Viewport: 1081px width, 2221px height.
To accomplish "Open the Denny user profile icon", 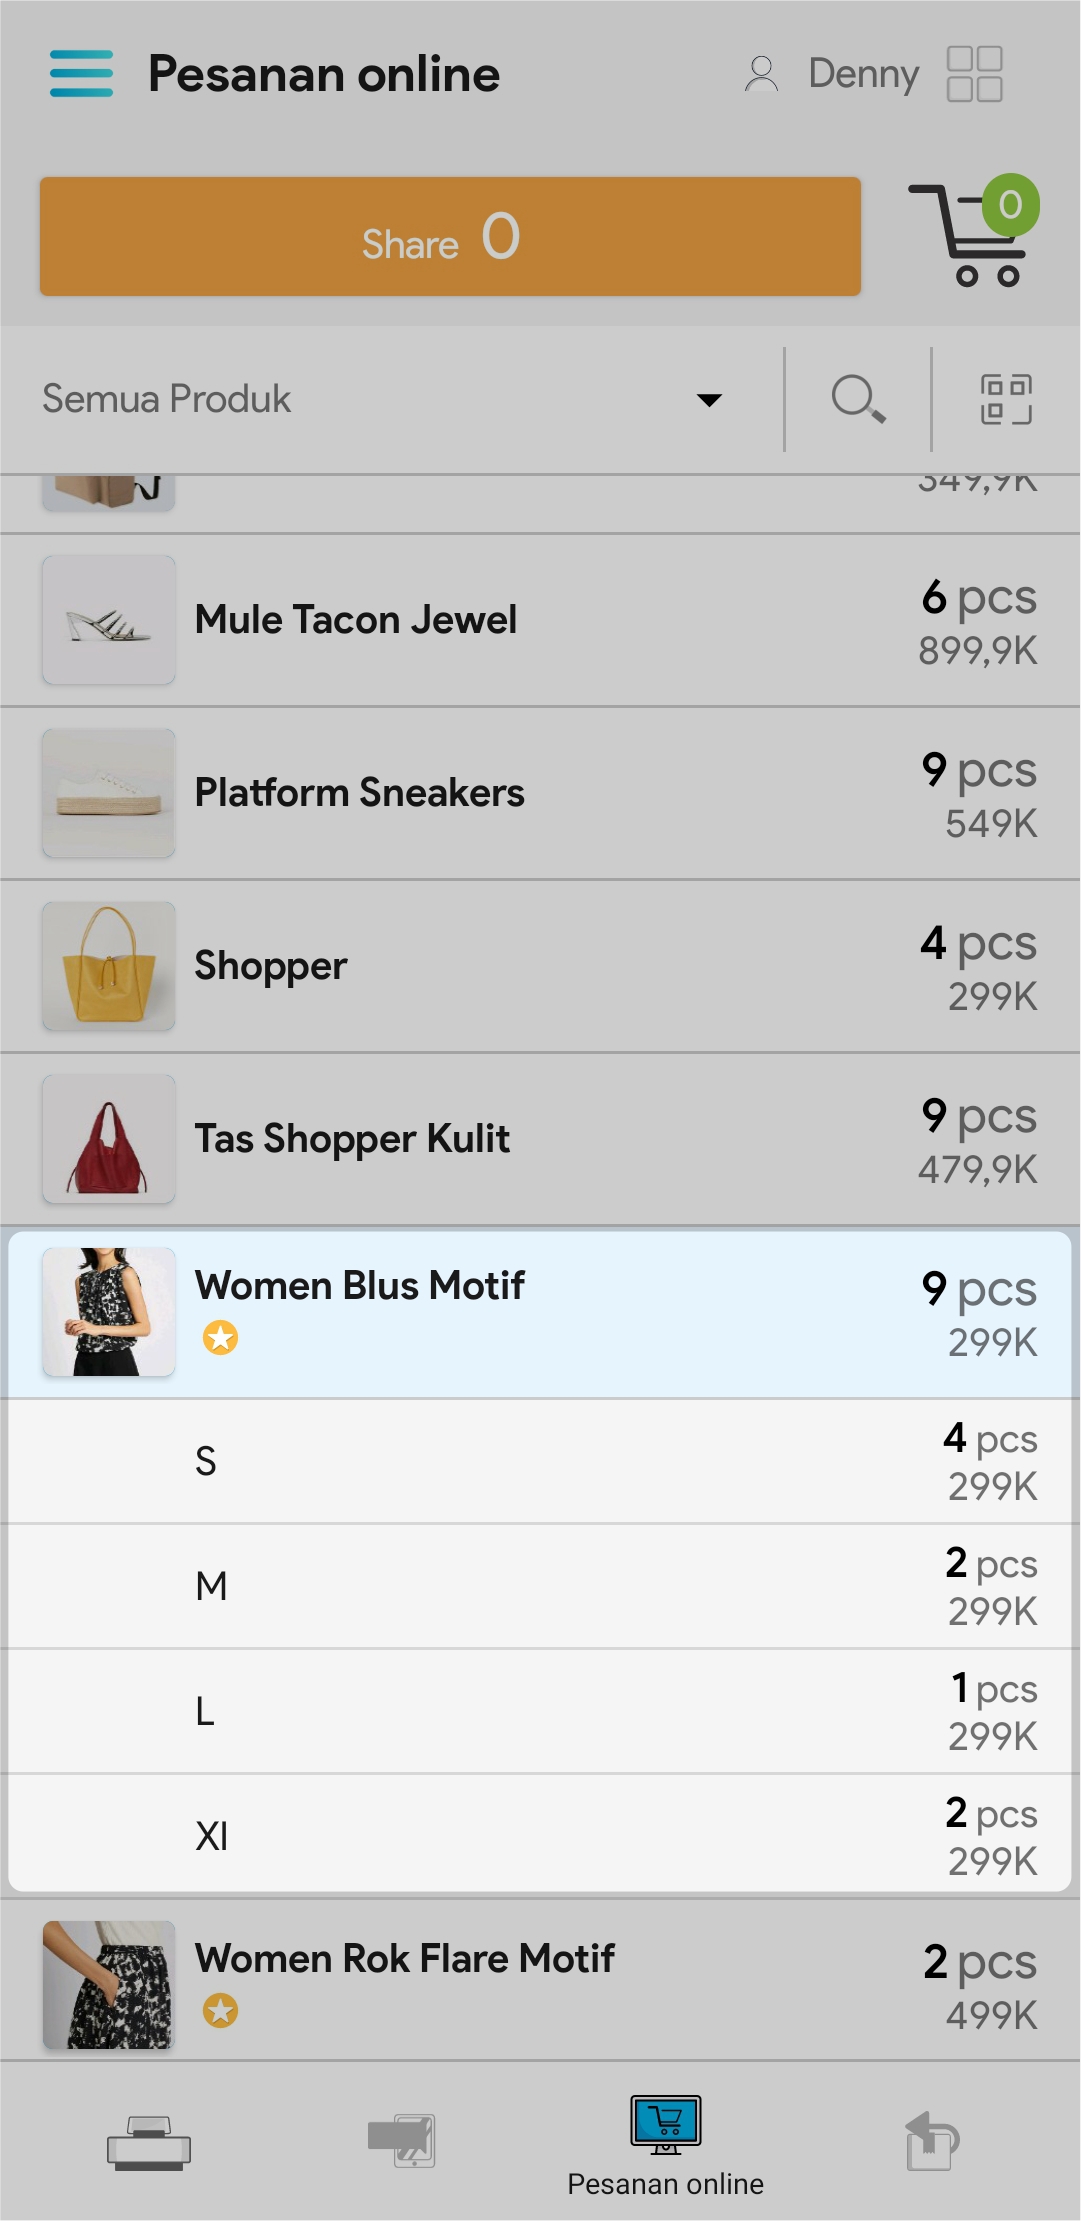I will click(761, 74).
